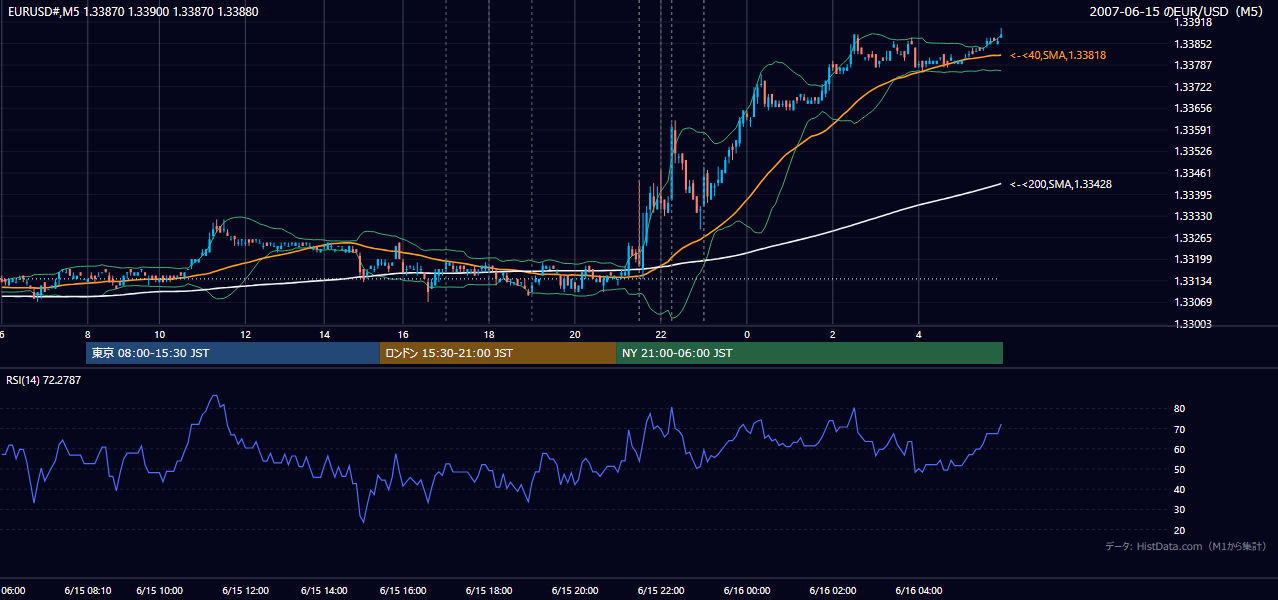Click hour tick 10 under the price chart
This screenshot has height=600, width=1278.
pos(160,334)
